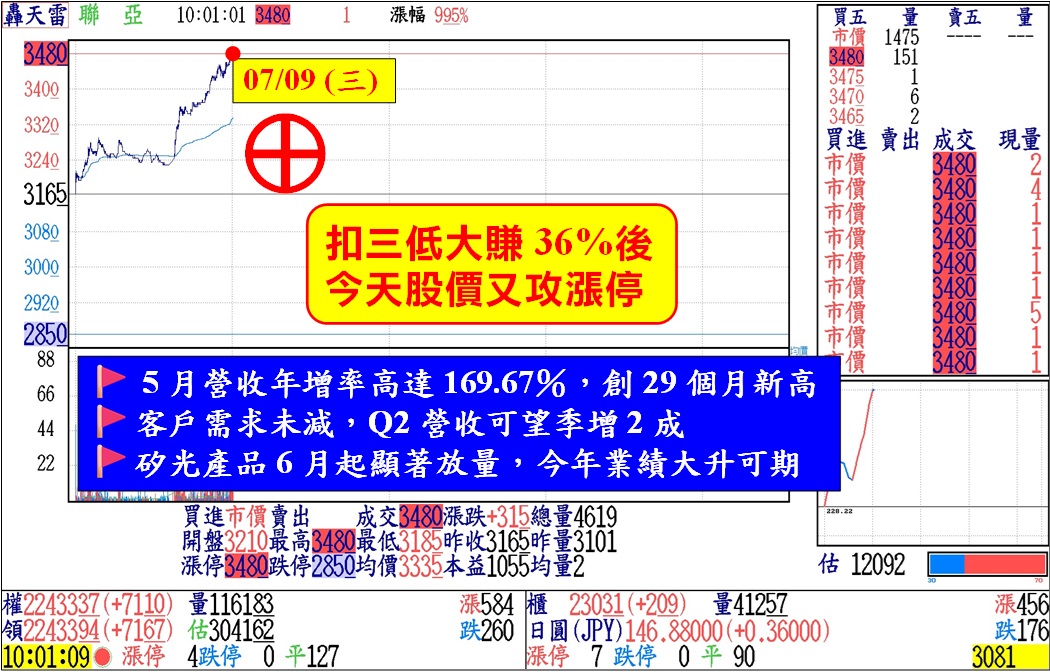Select the 07/09 (三) date label

(x=314, y=81)
